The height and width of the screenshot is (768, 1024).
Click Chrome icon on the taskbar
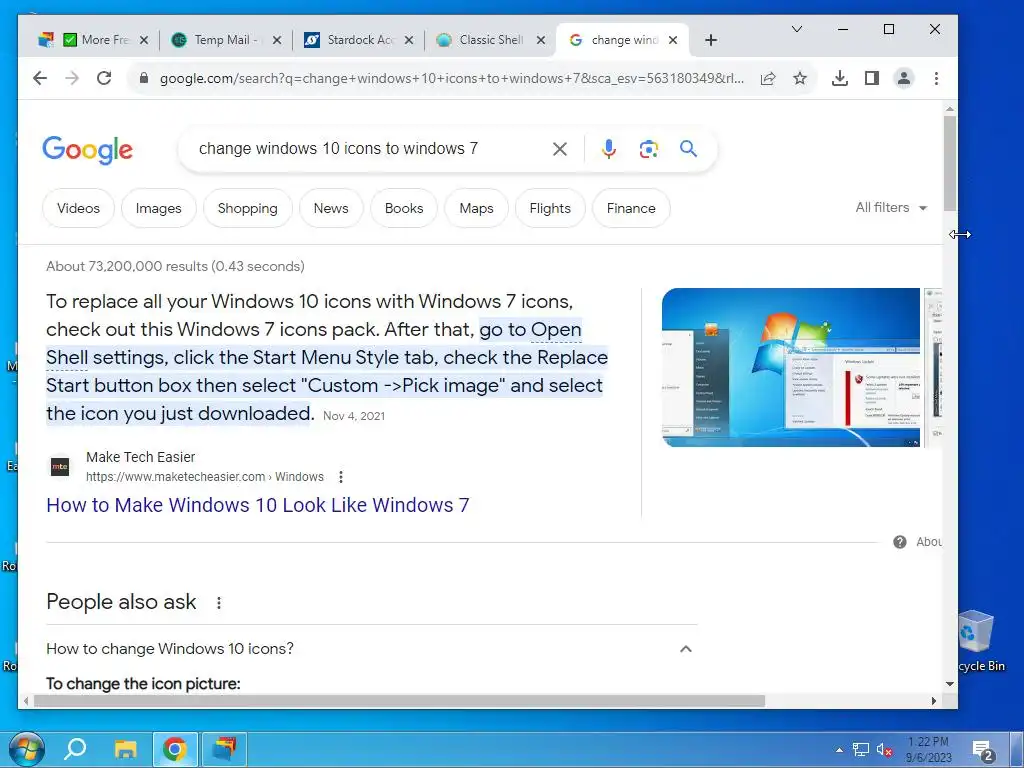(175, 748)
